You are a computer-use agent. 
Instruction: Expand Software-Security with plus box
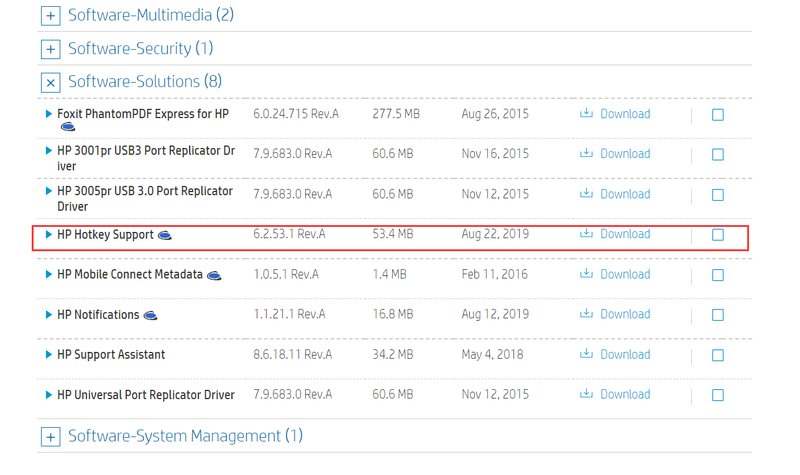[x=51, y=49]
